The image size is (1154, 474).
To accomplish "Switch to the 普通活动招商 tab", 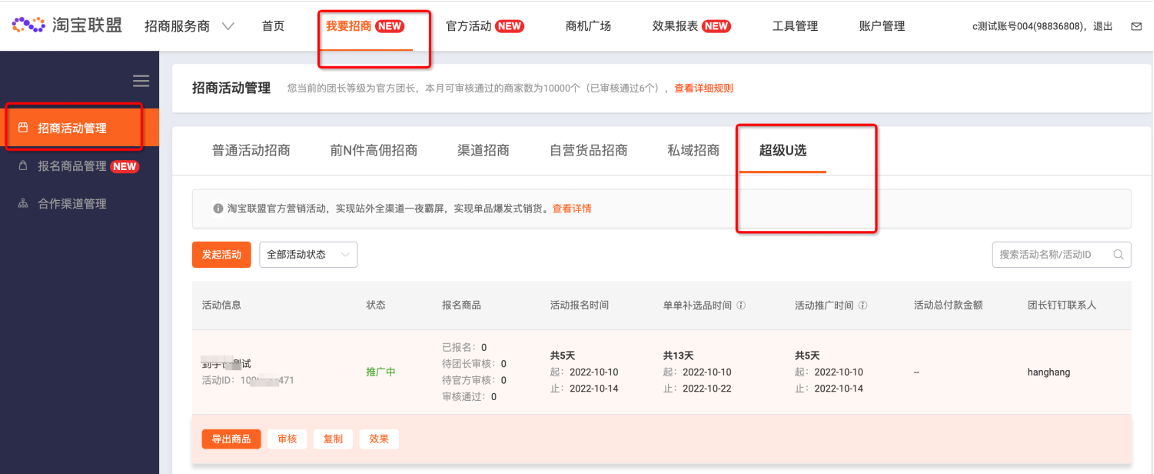I will [251, 151].
